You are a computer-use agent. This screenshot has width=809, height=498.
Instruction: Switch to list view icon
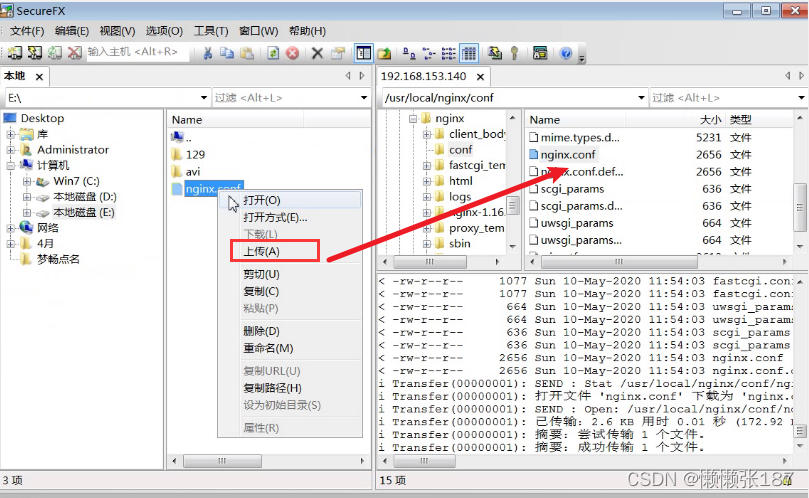(x=448, y=53)
